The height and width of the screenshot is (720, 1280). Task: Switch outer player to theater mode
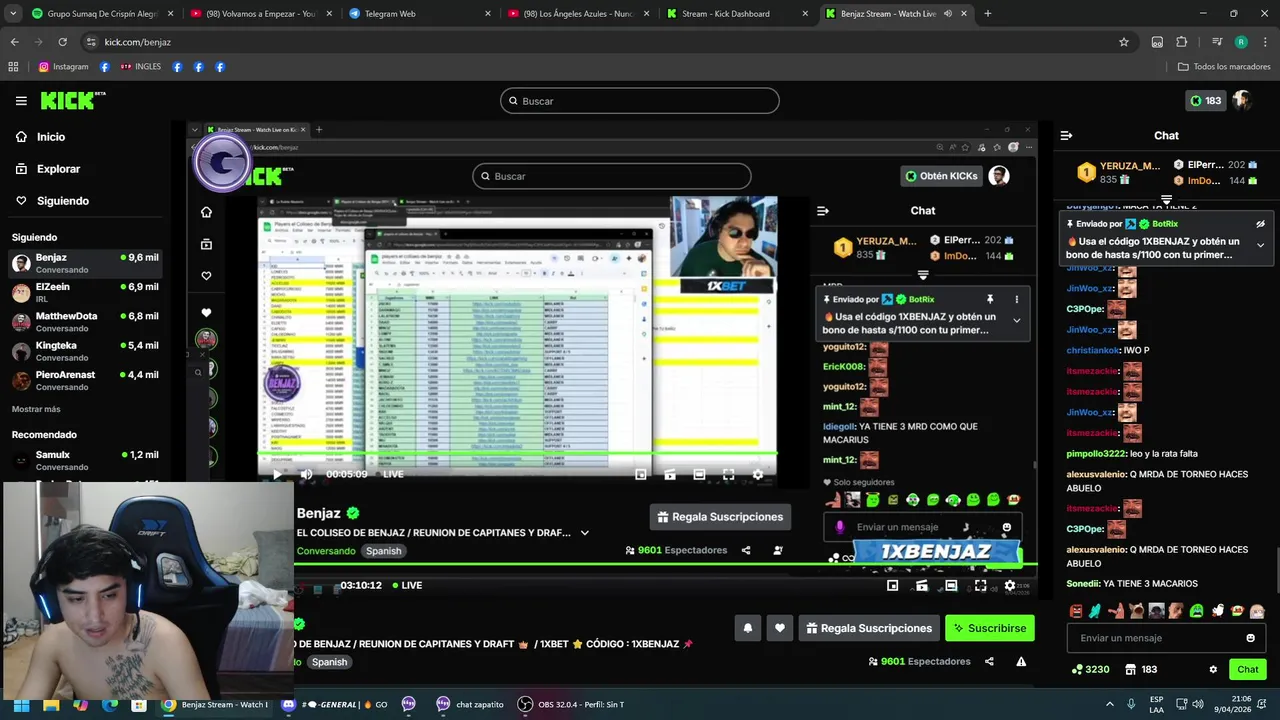[x=951, y=586]
